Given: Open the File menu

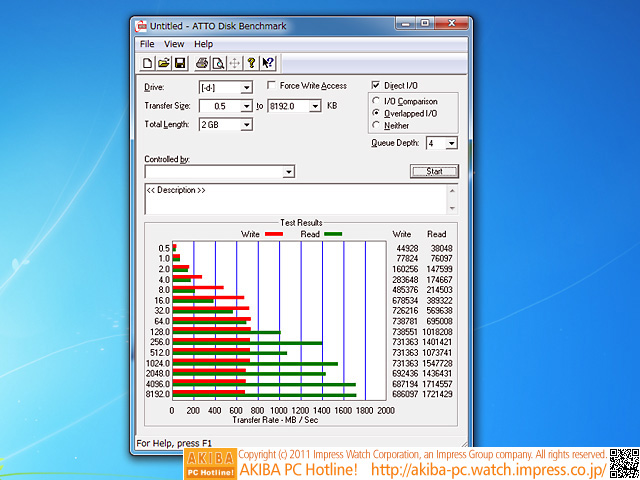Looking at the screenshot, I should [147, 44].
